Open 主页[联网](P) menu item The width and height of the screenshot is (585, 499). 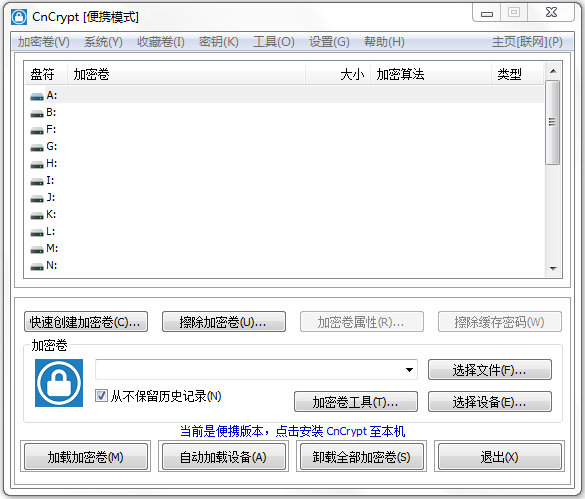coord(527,42)
